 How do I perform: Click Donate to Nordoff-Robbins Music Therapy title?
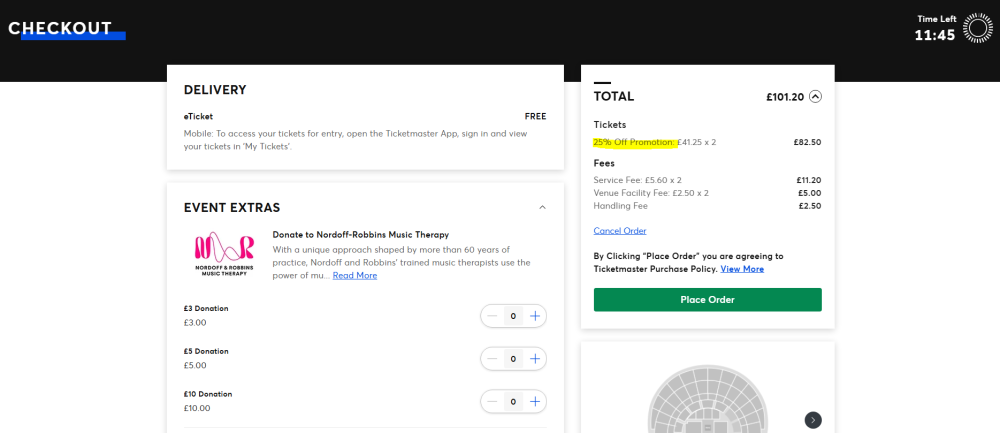[360, 235]
